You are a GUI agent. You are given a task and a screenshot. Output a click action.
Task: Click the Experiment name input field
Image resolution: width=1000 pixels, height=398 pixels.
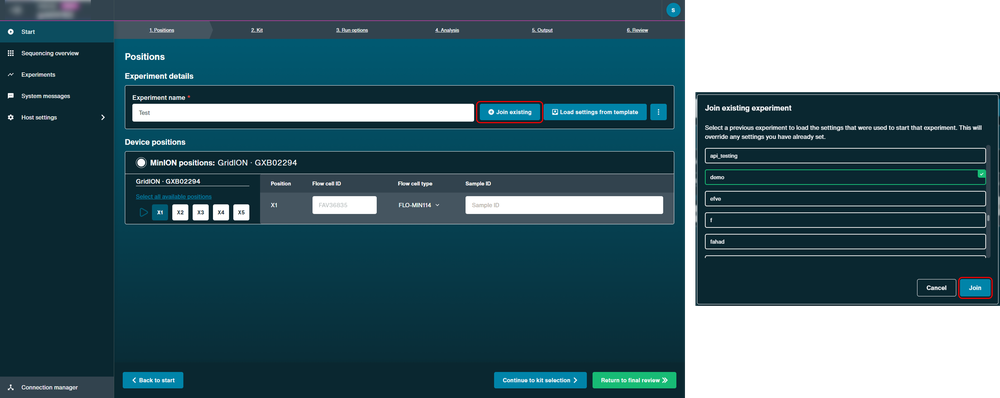(303, 112)
